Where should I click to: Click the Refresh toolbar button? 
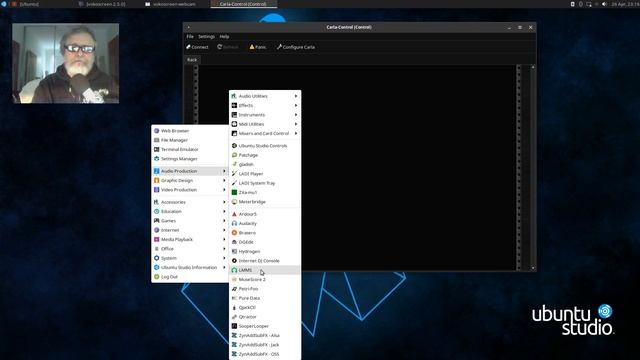coord(228,47)
